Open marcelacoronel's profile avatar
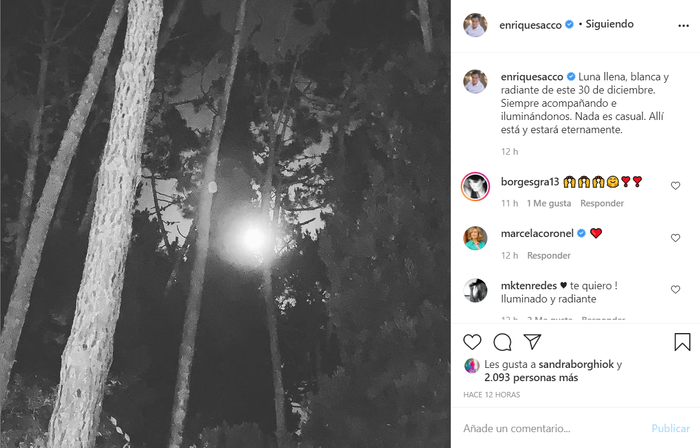This screenshot has width=700, height=448. [475, 238]
